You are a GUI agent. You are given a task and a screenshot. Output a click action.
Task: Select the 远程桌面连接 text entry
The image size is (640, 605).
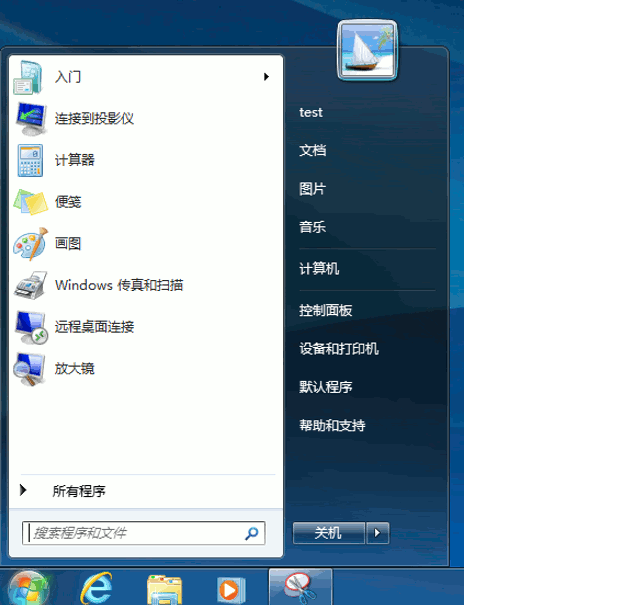(x=94, y=327)
